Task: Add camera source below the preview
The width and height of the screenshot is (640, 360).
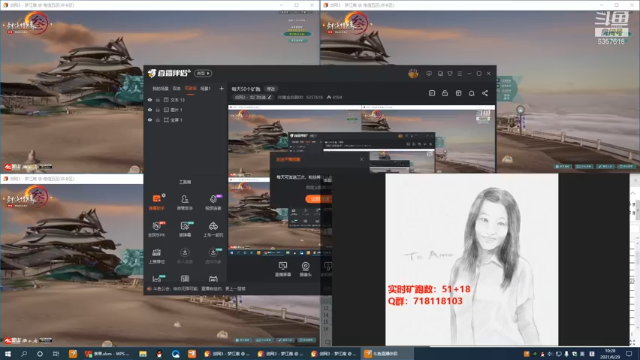Action: pos(305,269)
